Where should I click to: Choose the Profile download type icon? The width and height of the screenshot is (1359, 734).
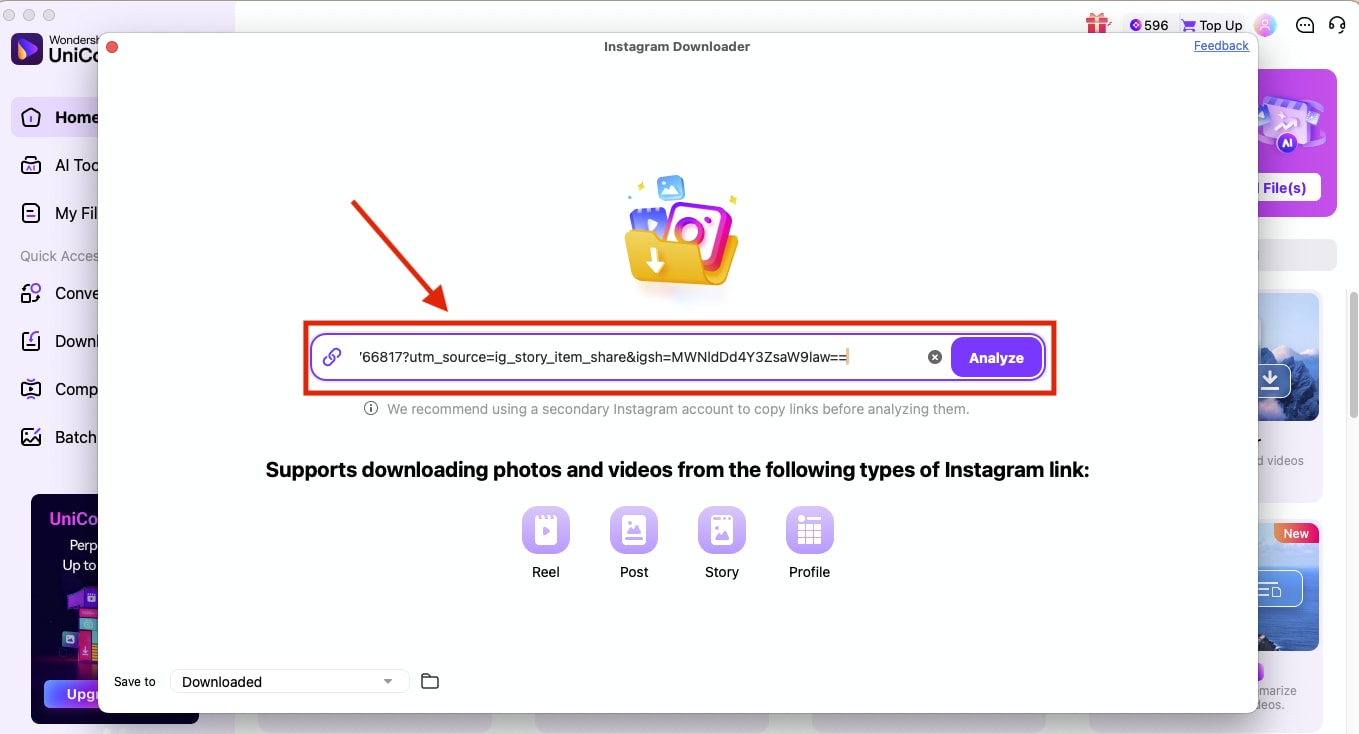pos(809,530)
